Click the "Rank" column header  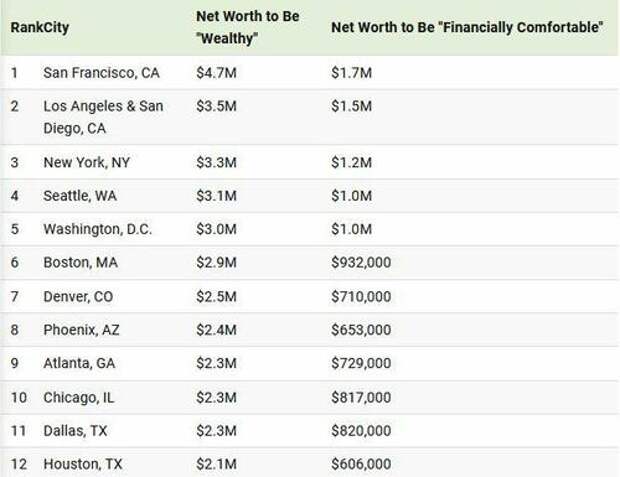25,28
